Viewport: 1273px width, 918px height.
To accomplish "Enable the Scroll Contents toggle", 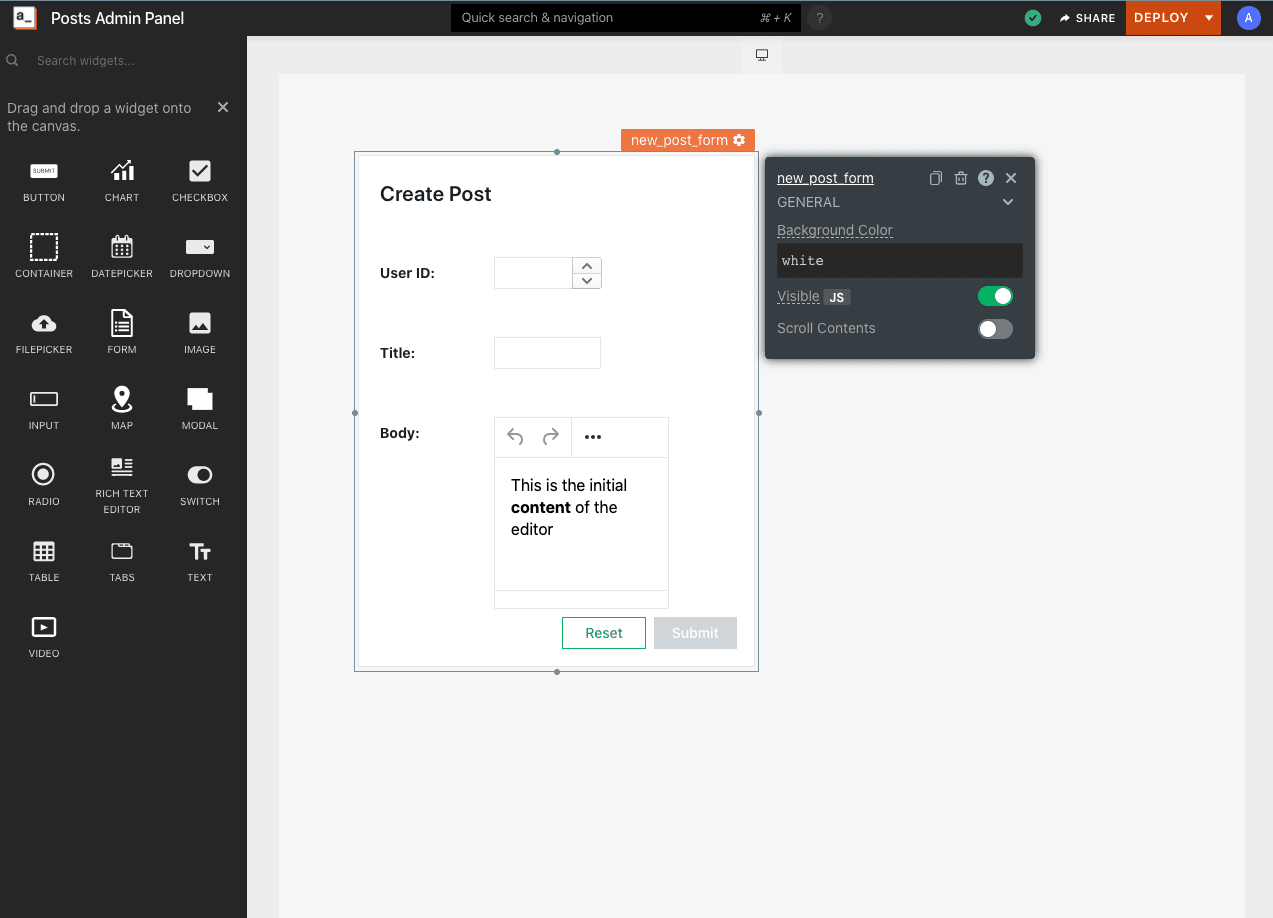I will [995, 329].
